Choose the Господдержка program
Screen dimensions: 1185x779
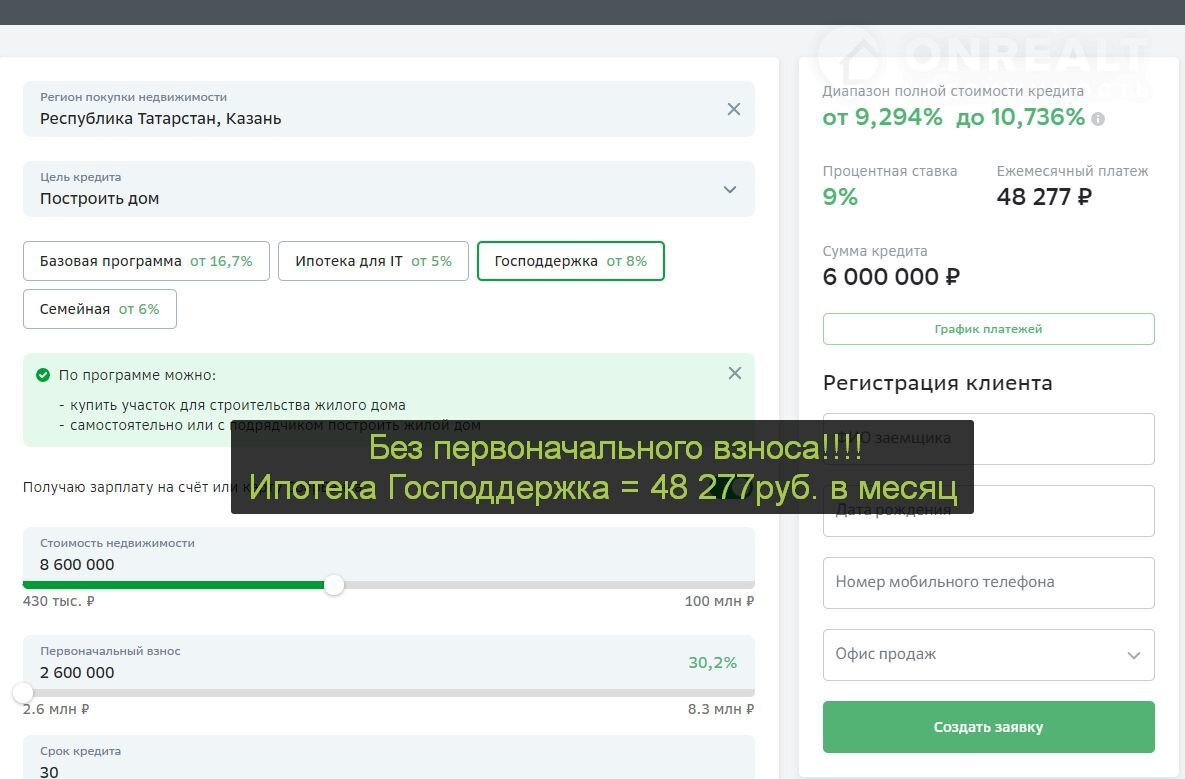[570, 261]
